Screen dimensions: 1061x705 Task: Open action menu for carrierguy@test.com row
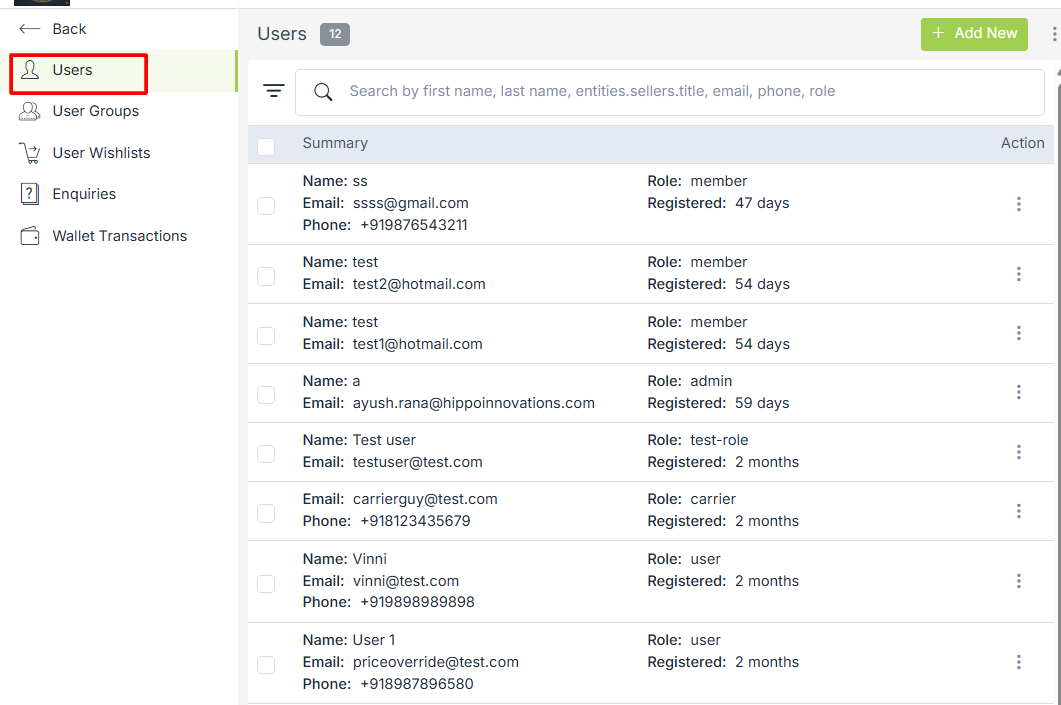coord(1018,511)
